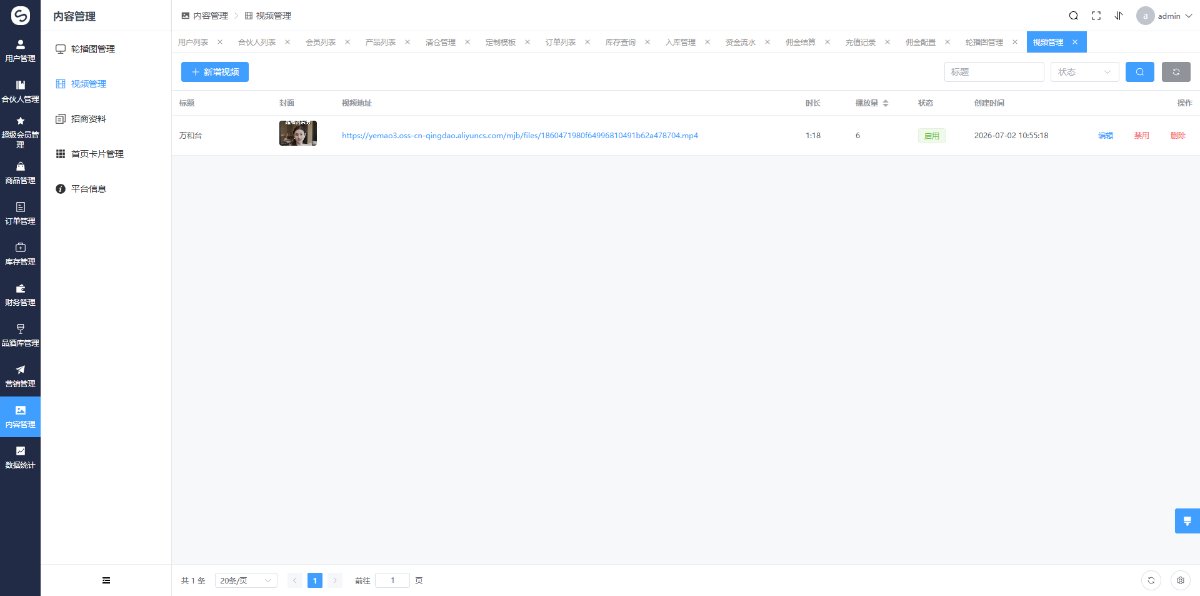1200x596 pixels.
Task: Switch to the 订单列表 tab
Action: (560, 42)
